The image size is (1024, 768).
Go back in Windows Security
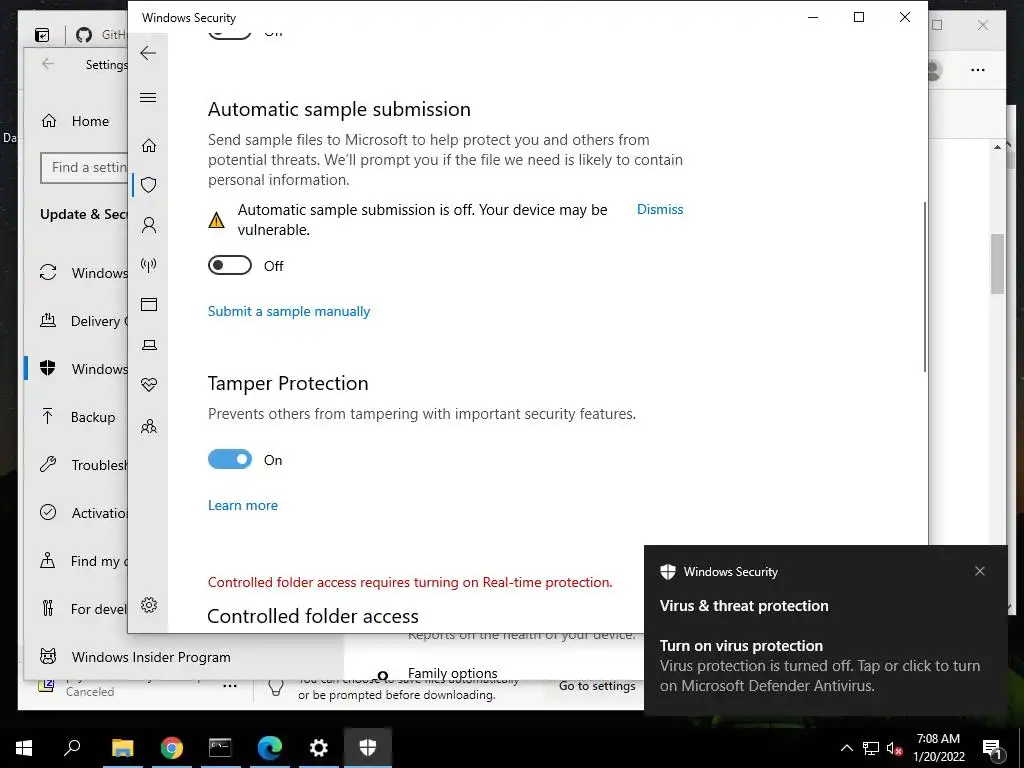[148, 53]
